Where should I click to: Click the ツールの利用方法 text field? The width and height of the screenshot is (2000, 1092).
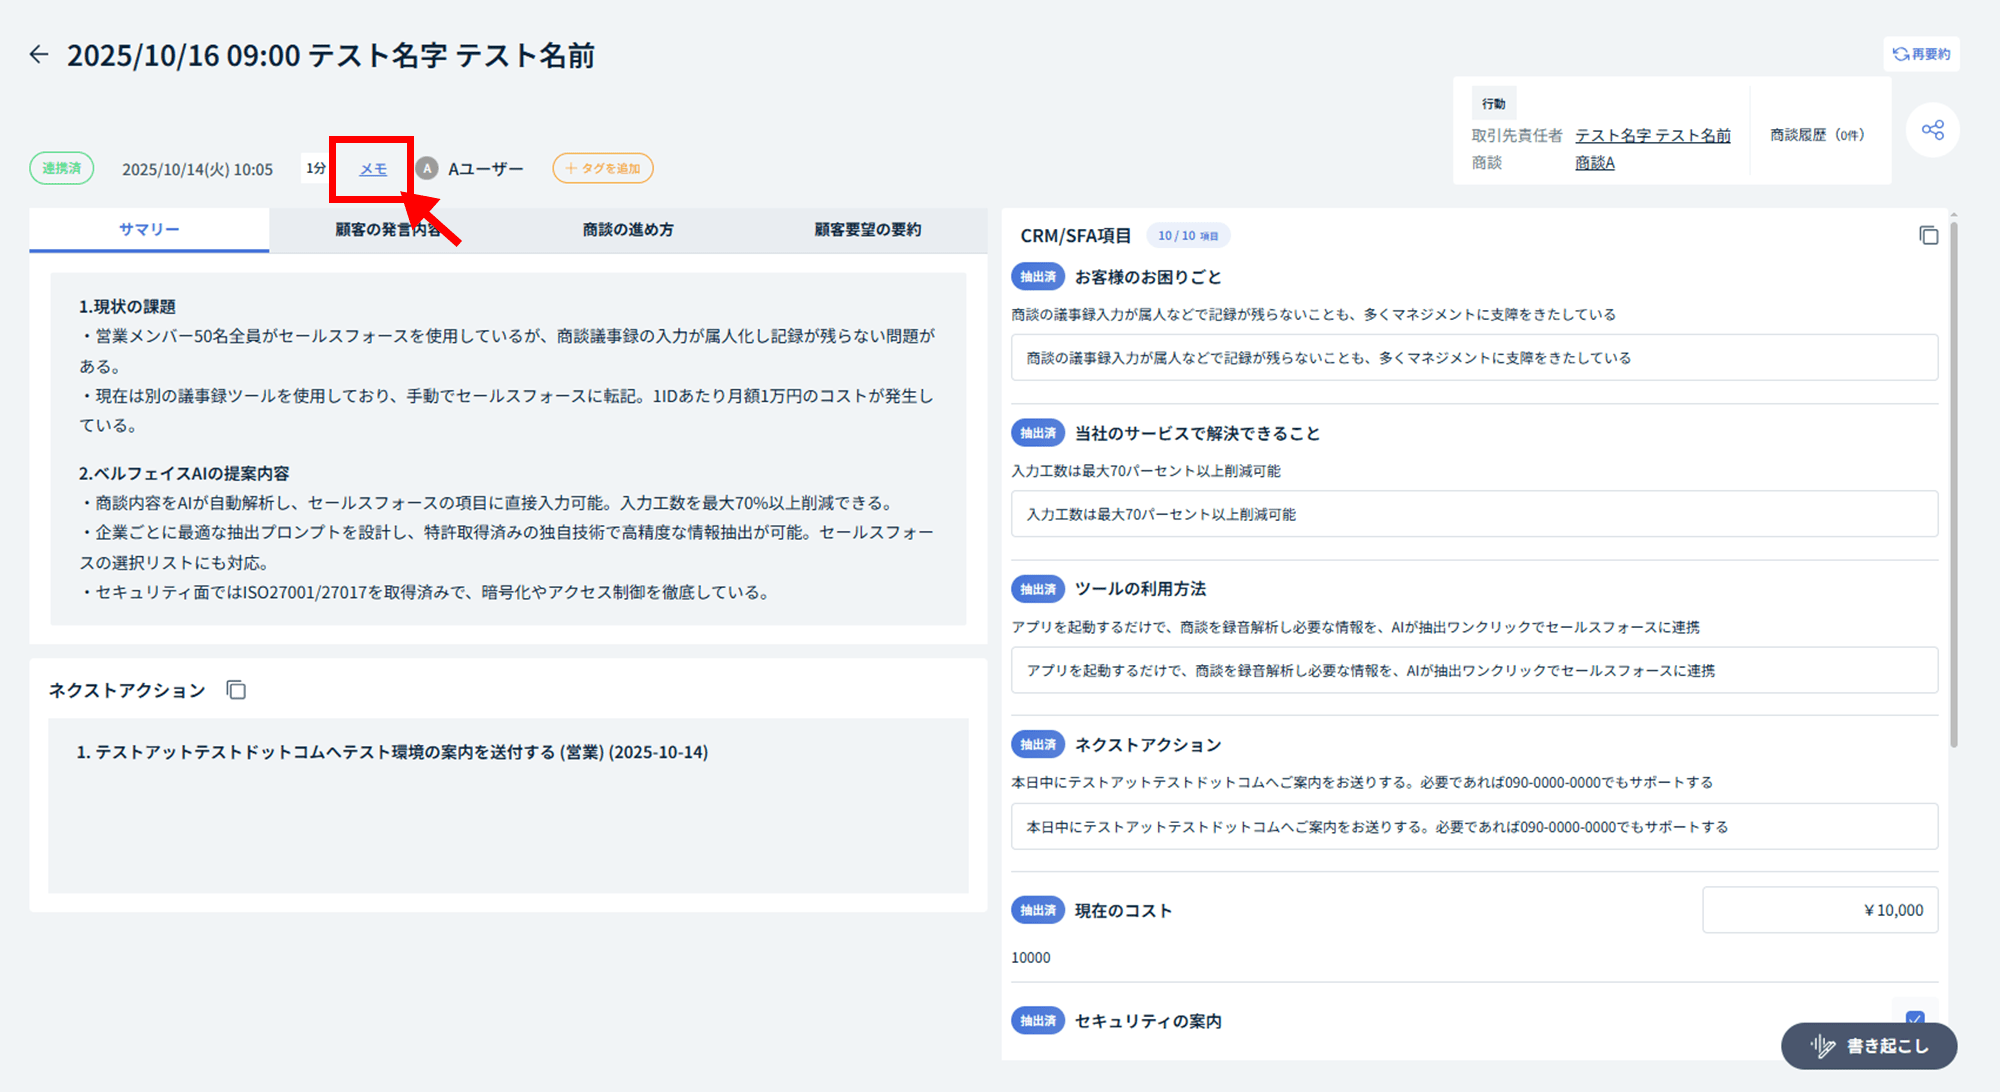pyautogui.click(x=1473, y=671)
